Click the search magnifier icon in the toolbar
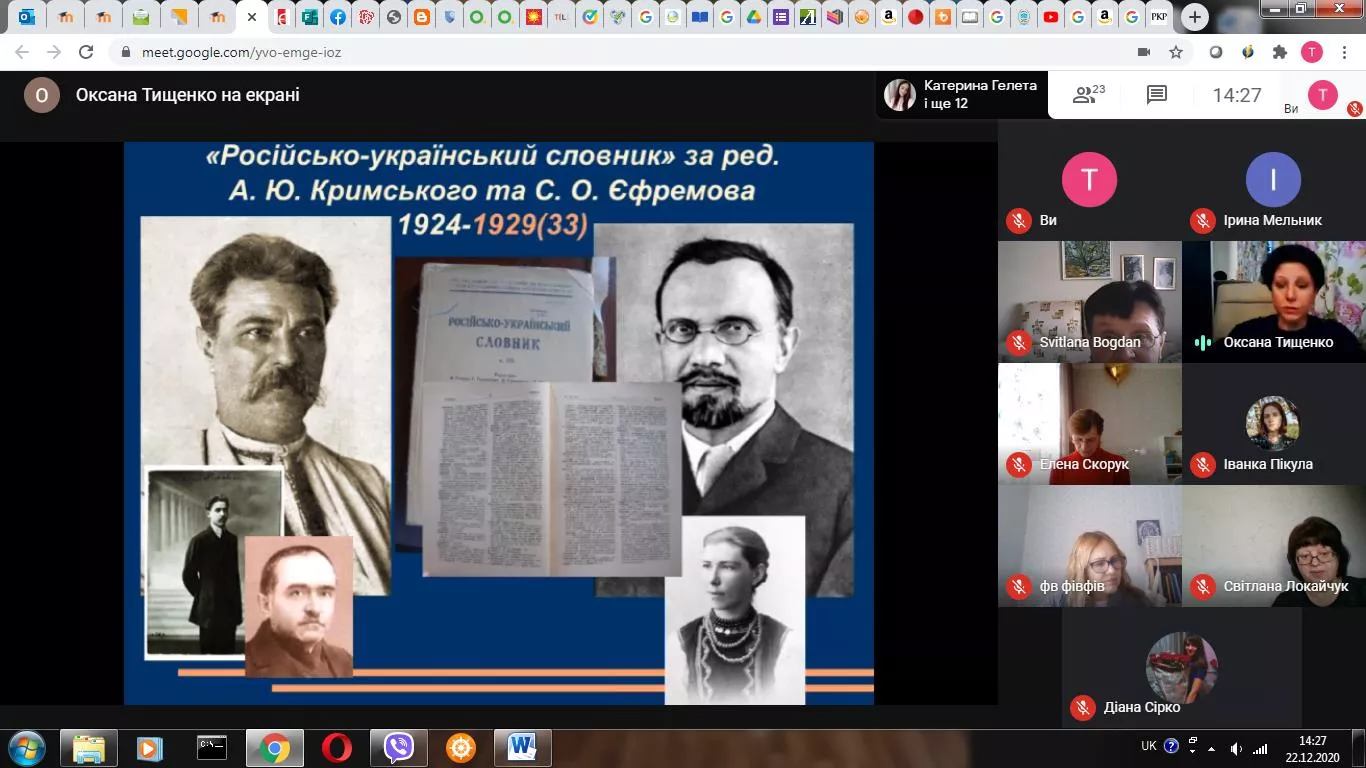This screenshot has height=768, width=1366. (x=1216, y=52)
